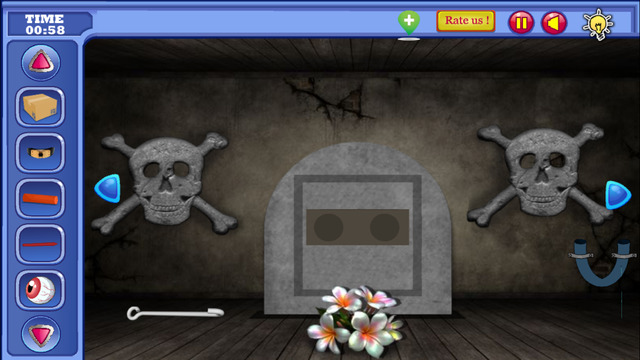Go to the left room with the blue arrow
640x360 pixels.
(x=108, y=189)
